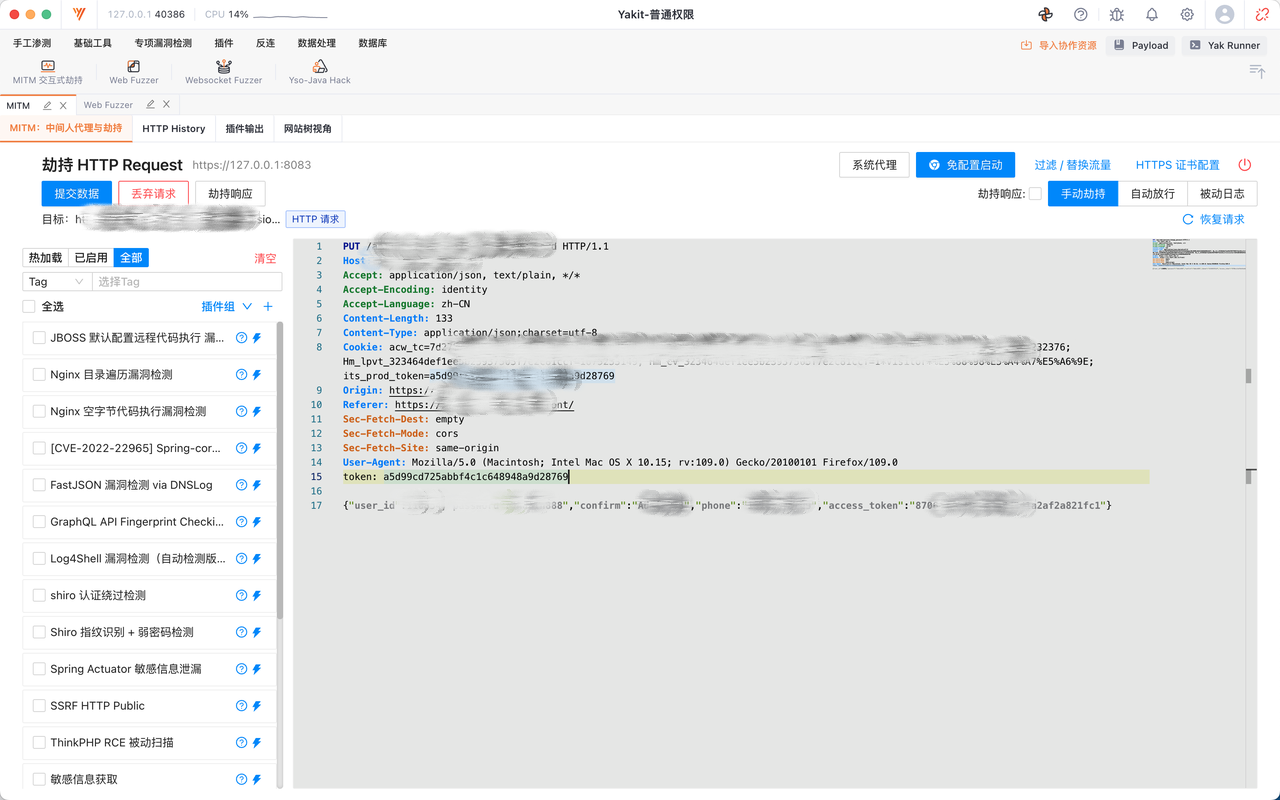Select 自动放行 mode

(x=1153, y=194)
